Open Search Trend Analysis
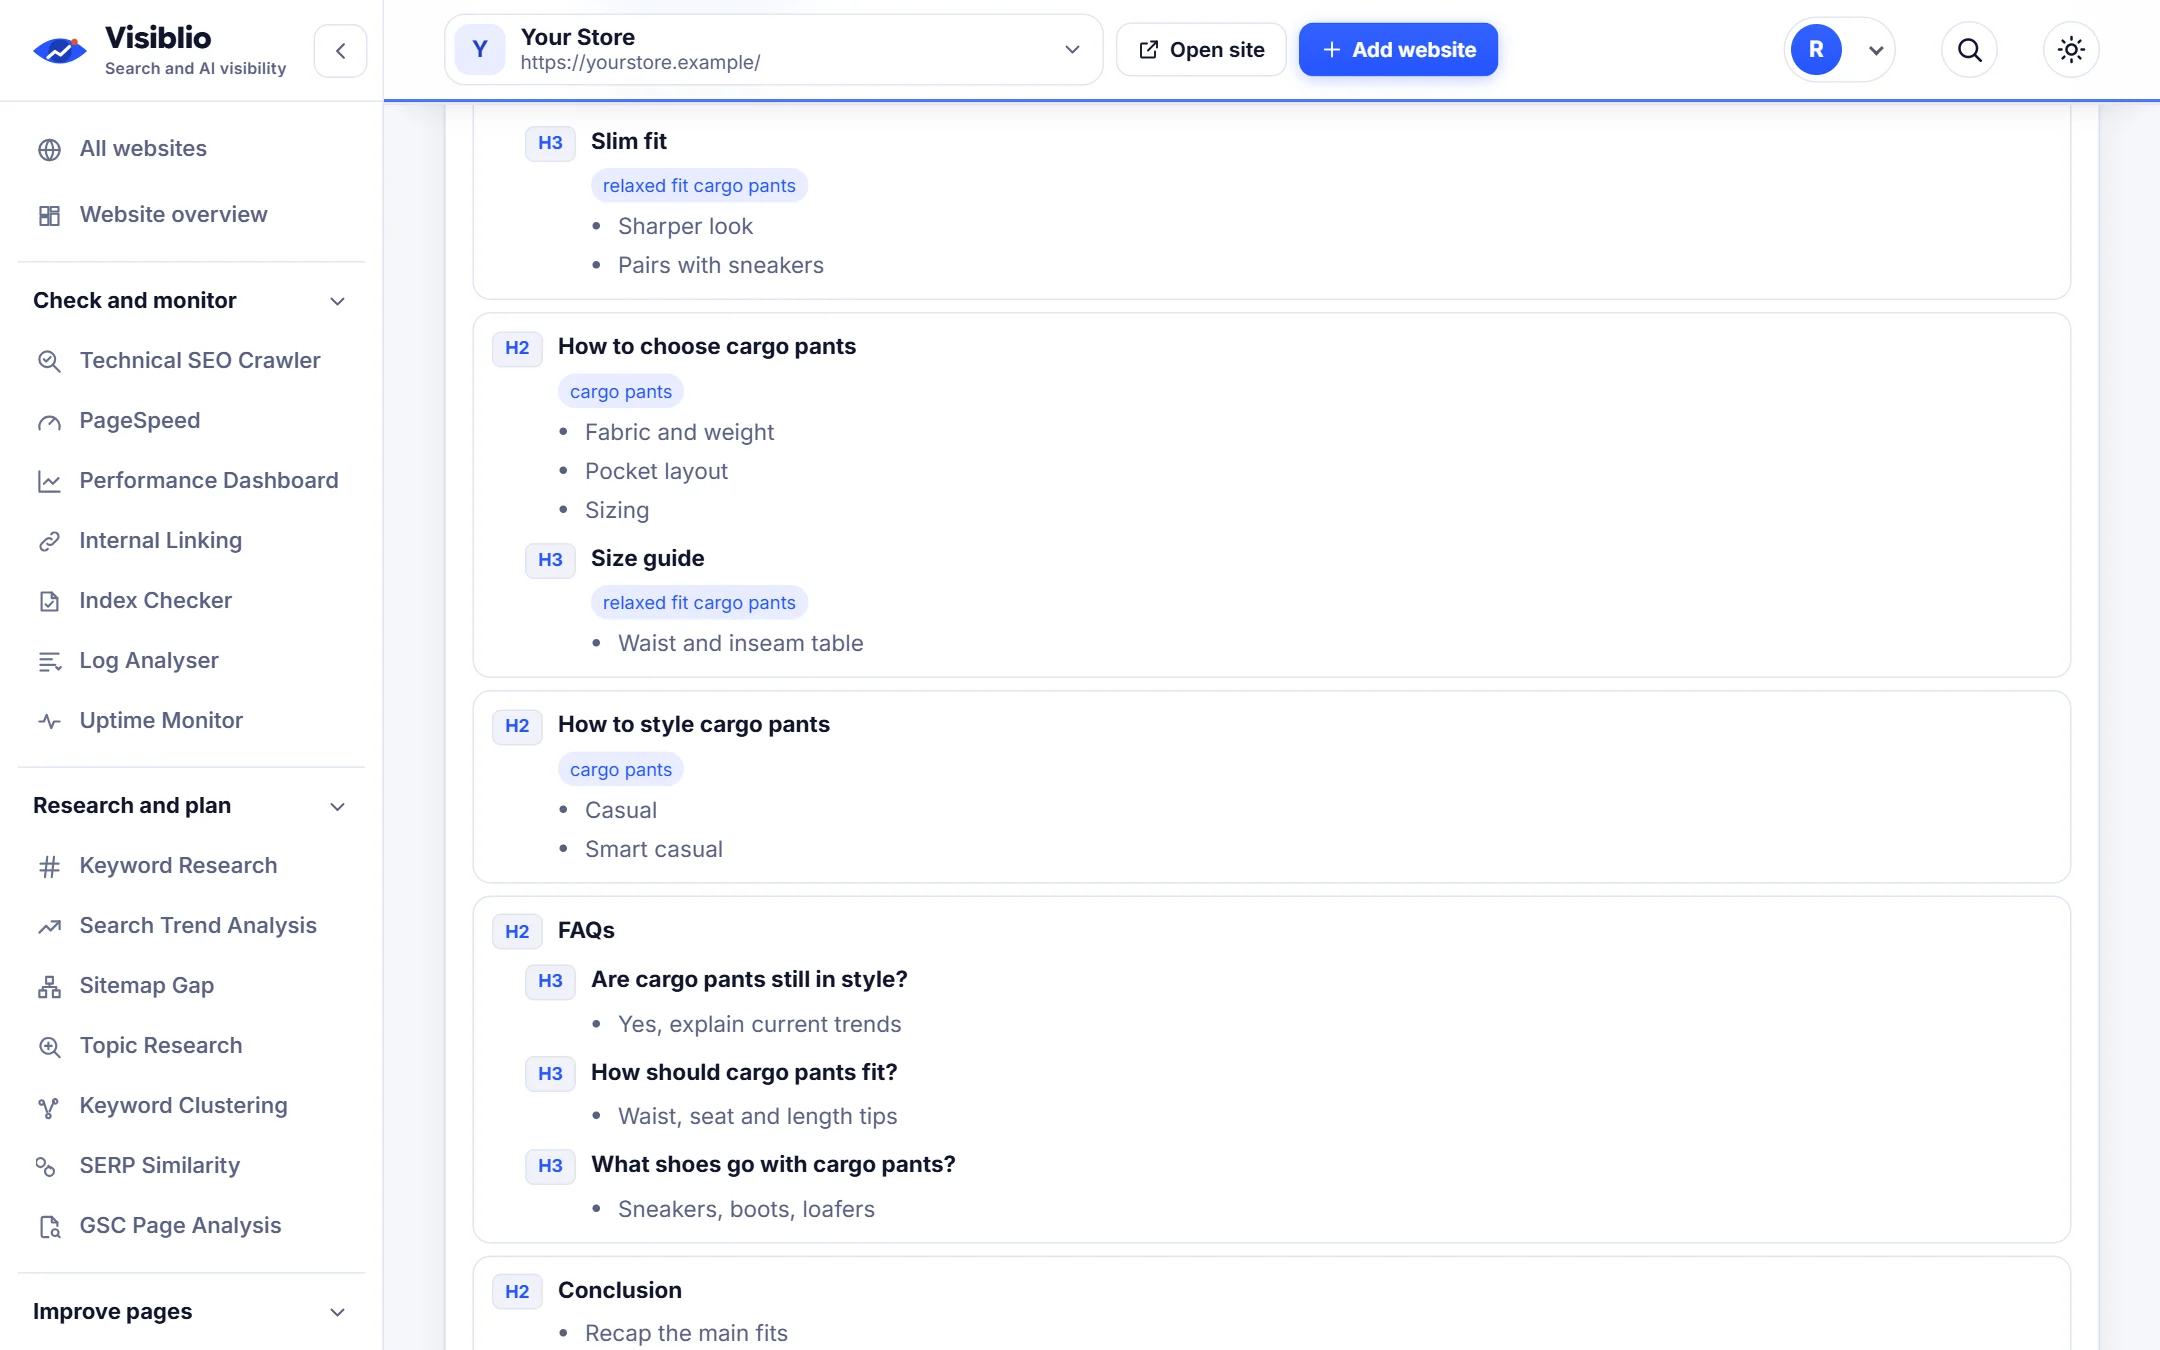The width and height of the screenshot is (2160, 1350). pos(197,926)
